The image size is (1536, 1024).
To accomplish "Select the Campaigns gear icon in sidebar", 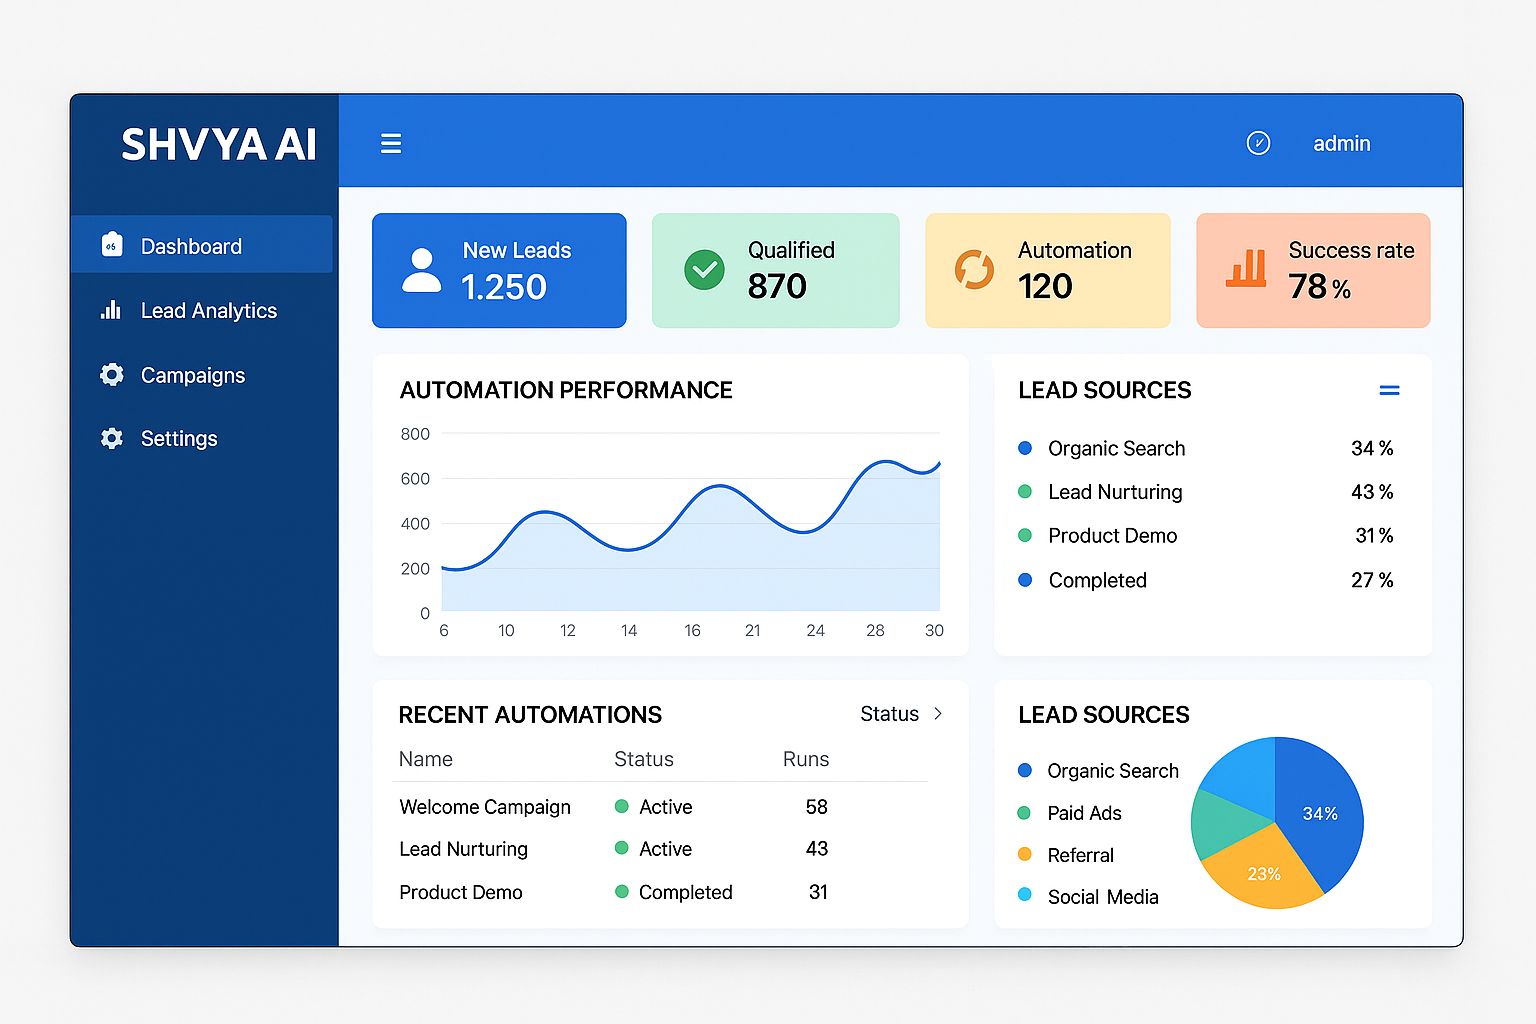I will click(x=110, y=374).
